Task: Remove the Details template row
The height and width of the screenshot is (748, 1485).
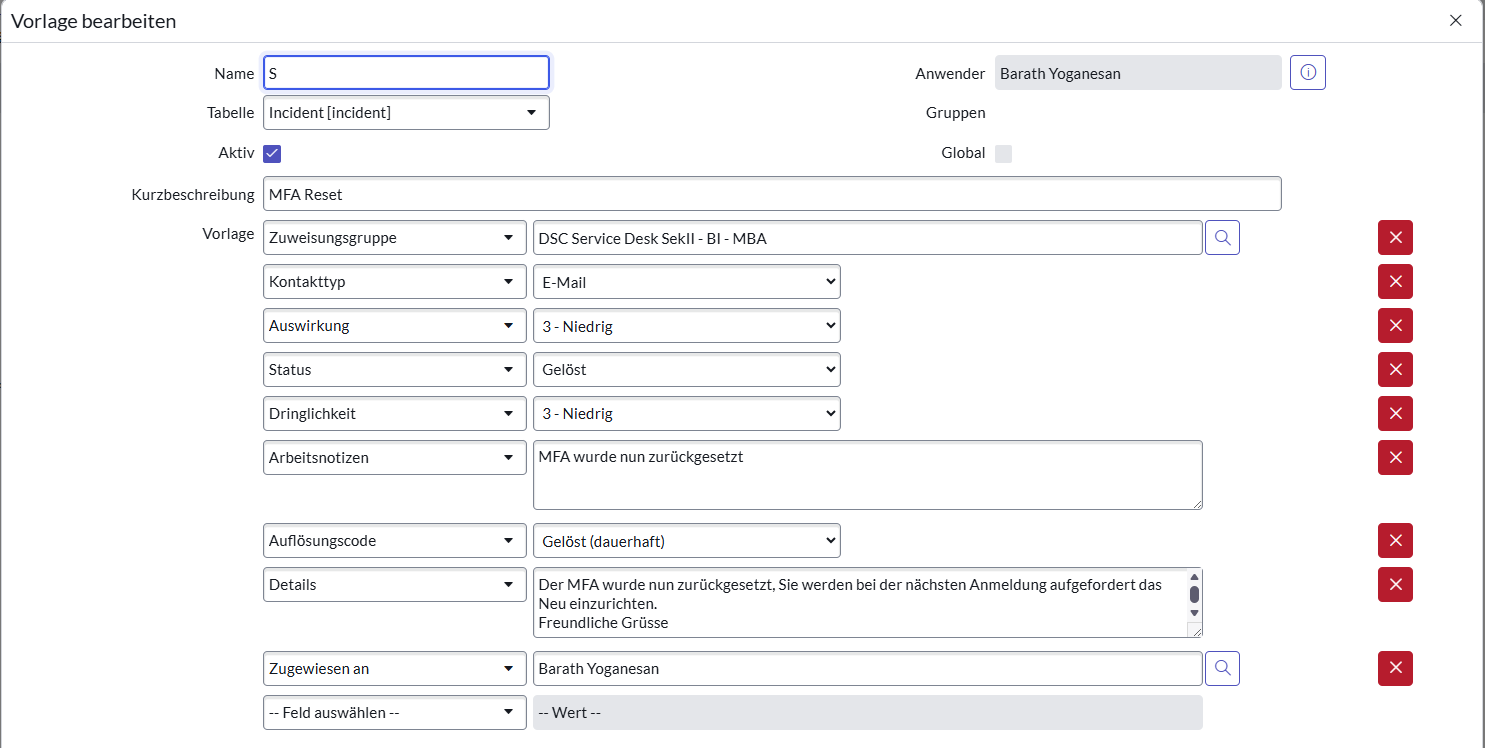Action: [x=1395, y=585]
